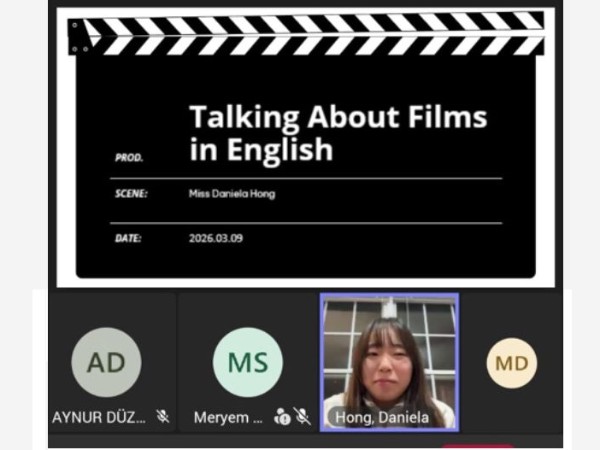Click the "AYNUR DÜZ..." participant name
600x450 pixels.
coord(100,417)
